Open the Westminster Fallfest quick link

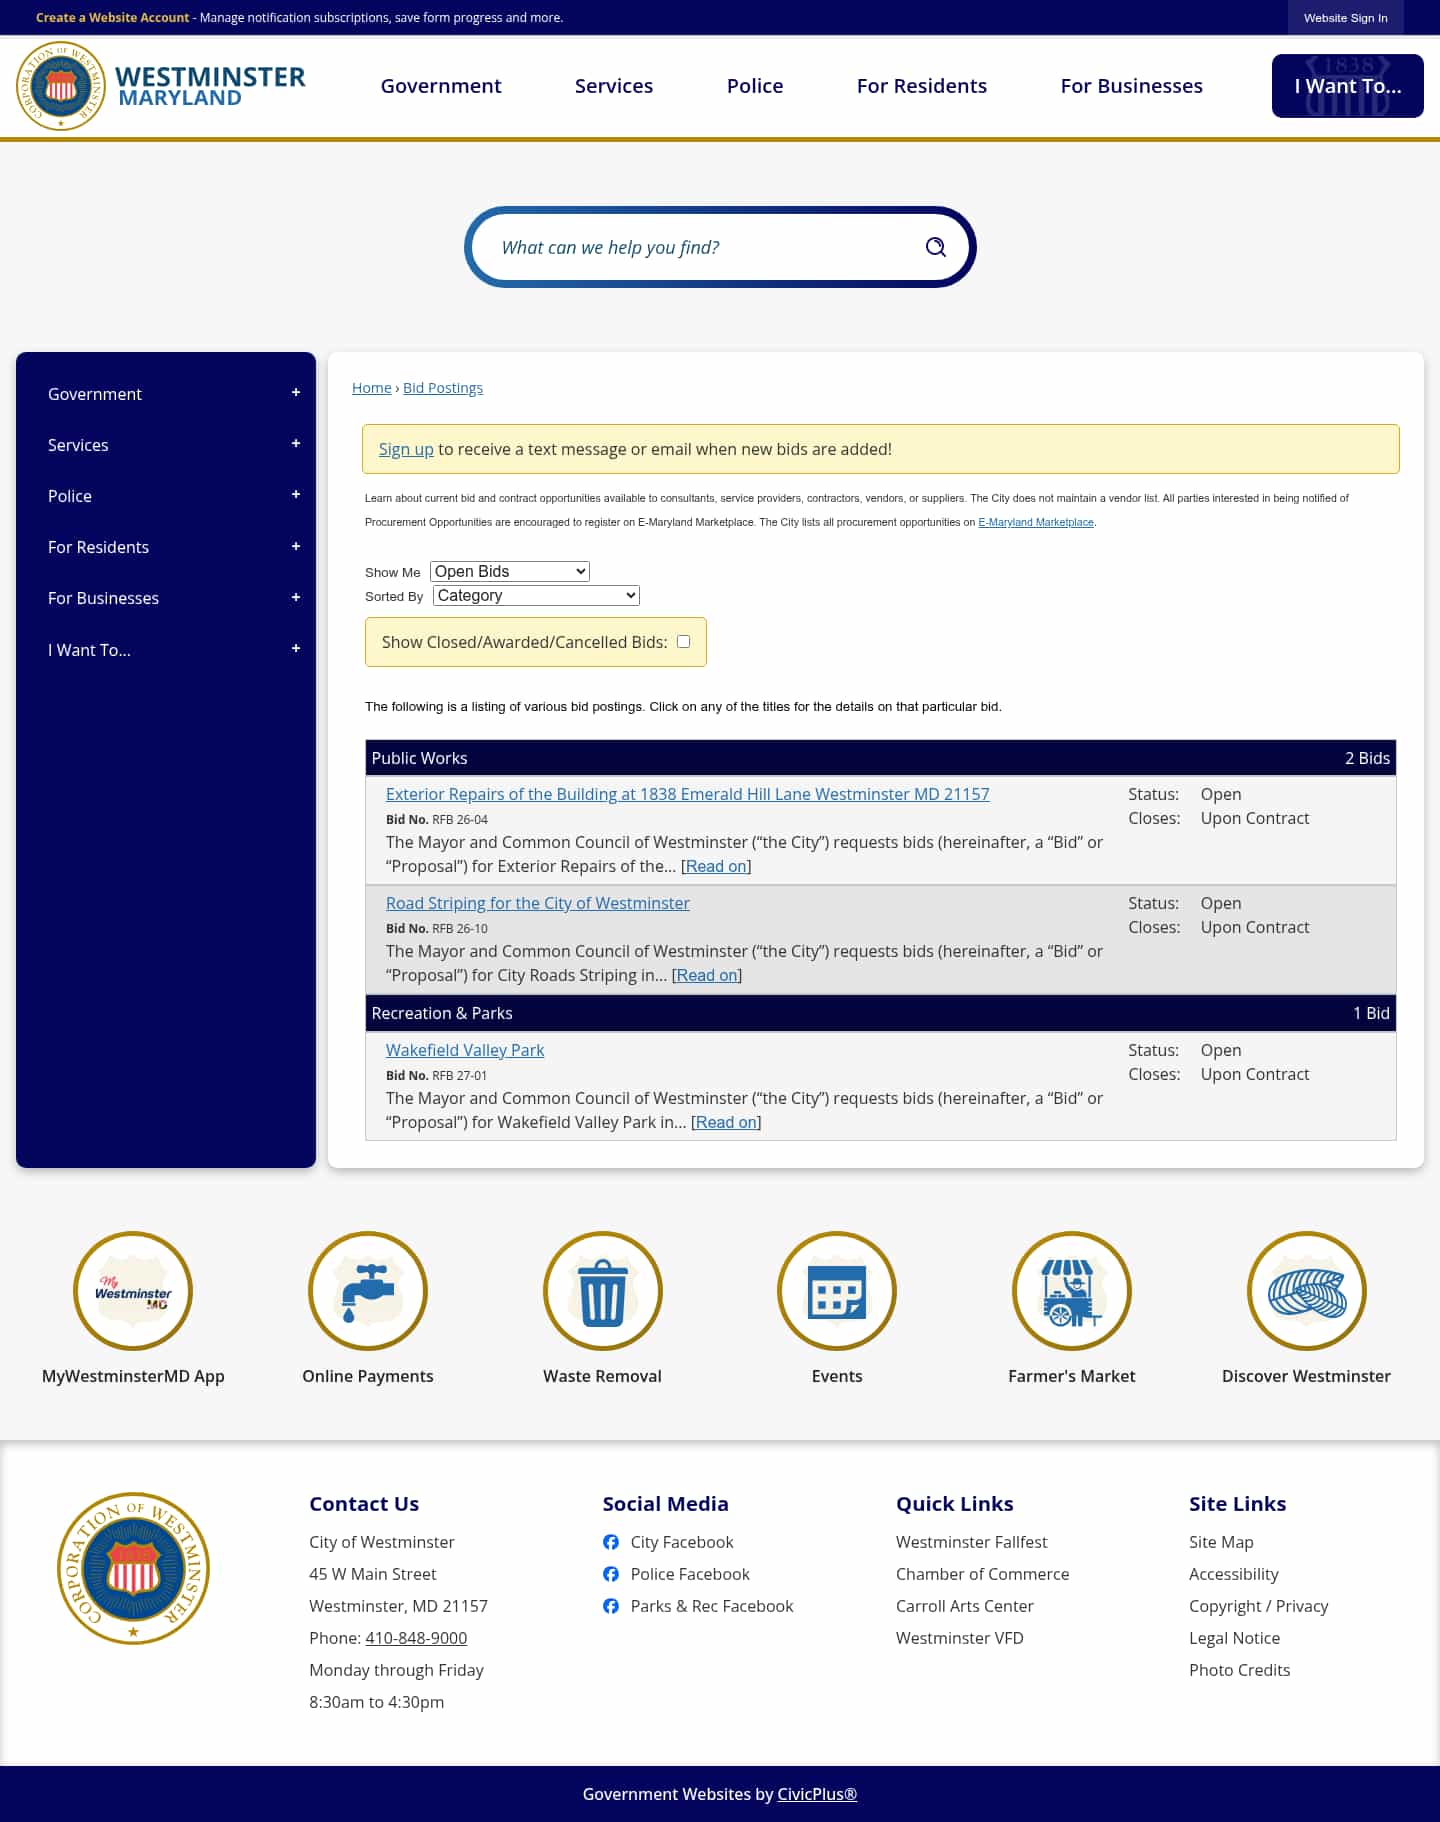(972, 1542)
